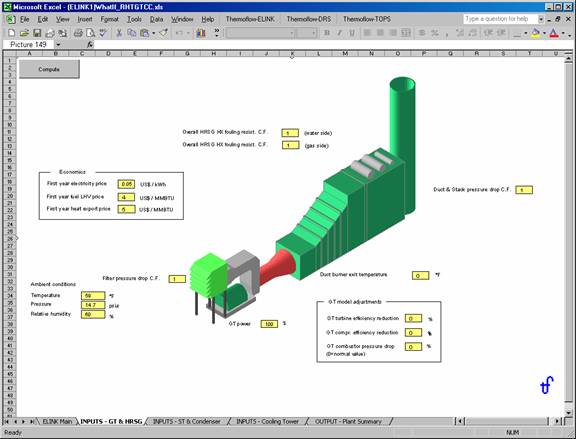Click the New workbook icon
This screenshot has height=439, width=576.
pyautogui.click(x=11, y=33)
